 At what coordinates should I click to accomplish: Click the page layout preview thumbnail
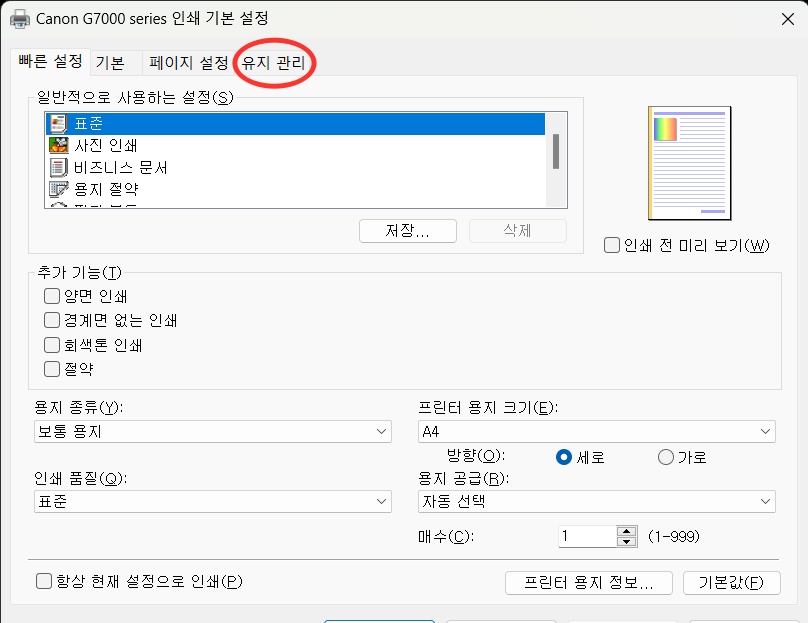689,163
